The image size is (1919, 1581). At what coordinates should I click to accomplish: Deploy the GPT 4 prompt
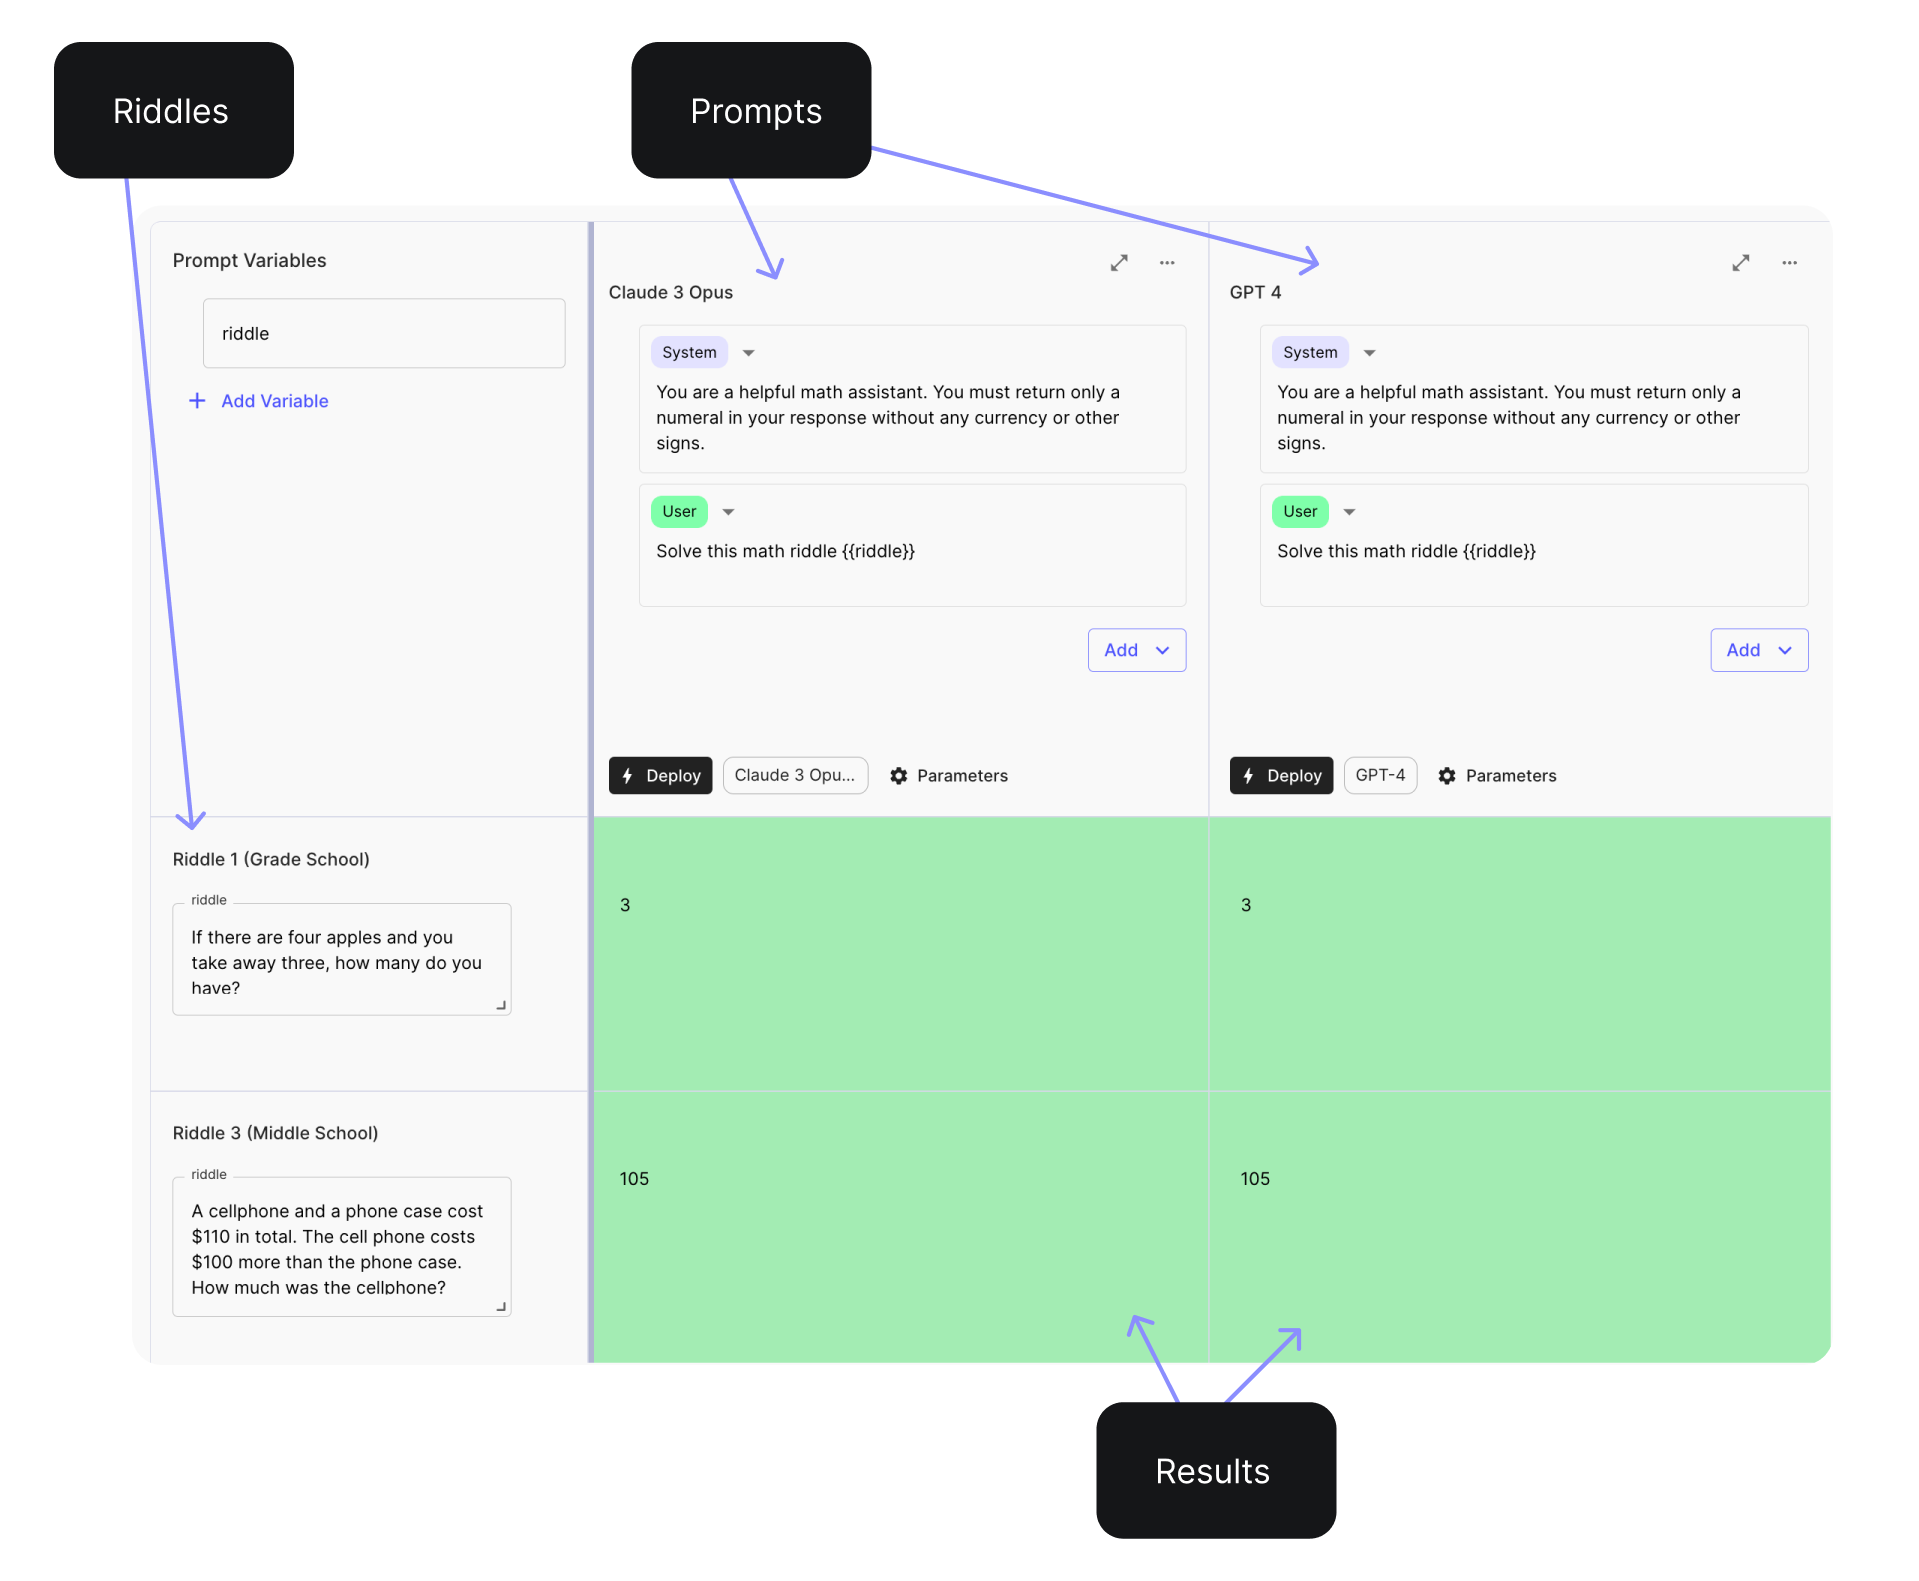(1281, 776)
